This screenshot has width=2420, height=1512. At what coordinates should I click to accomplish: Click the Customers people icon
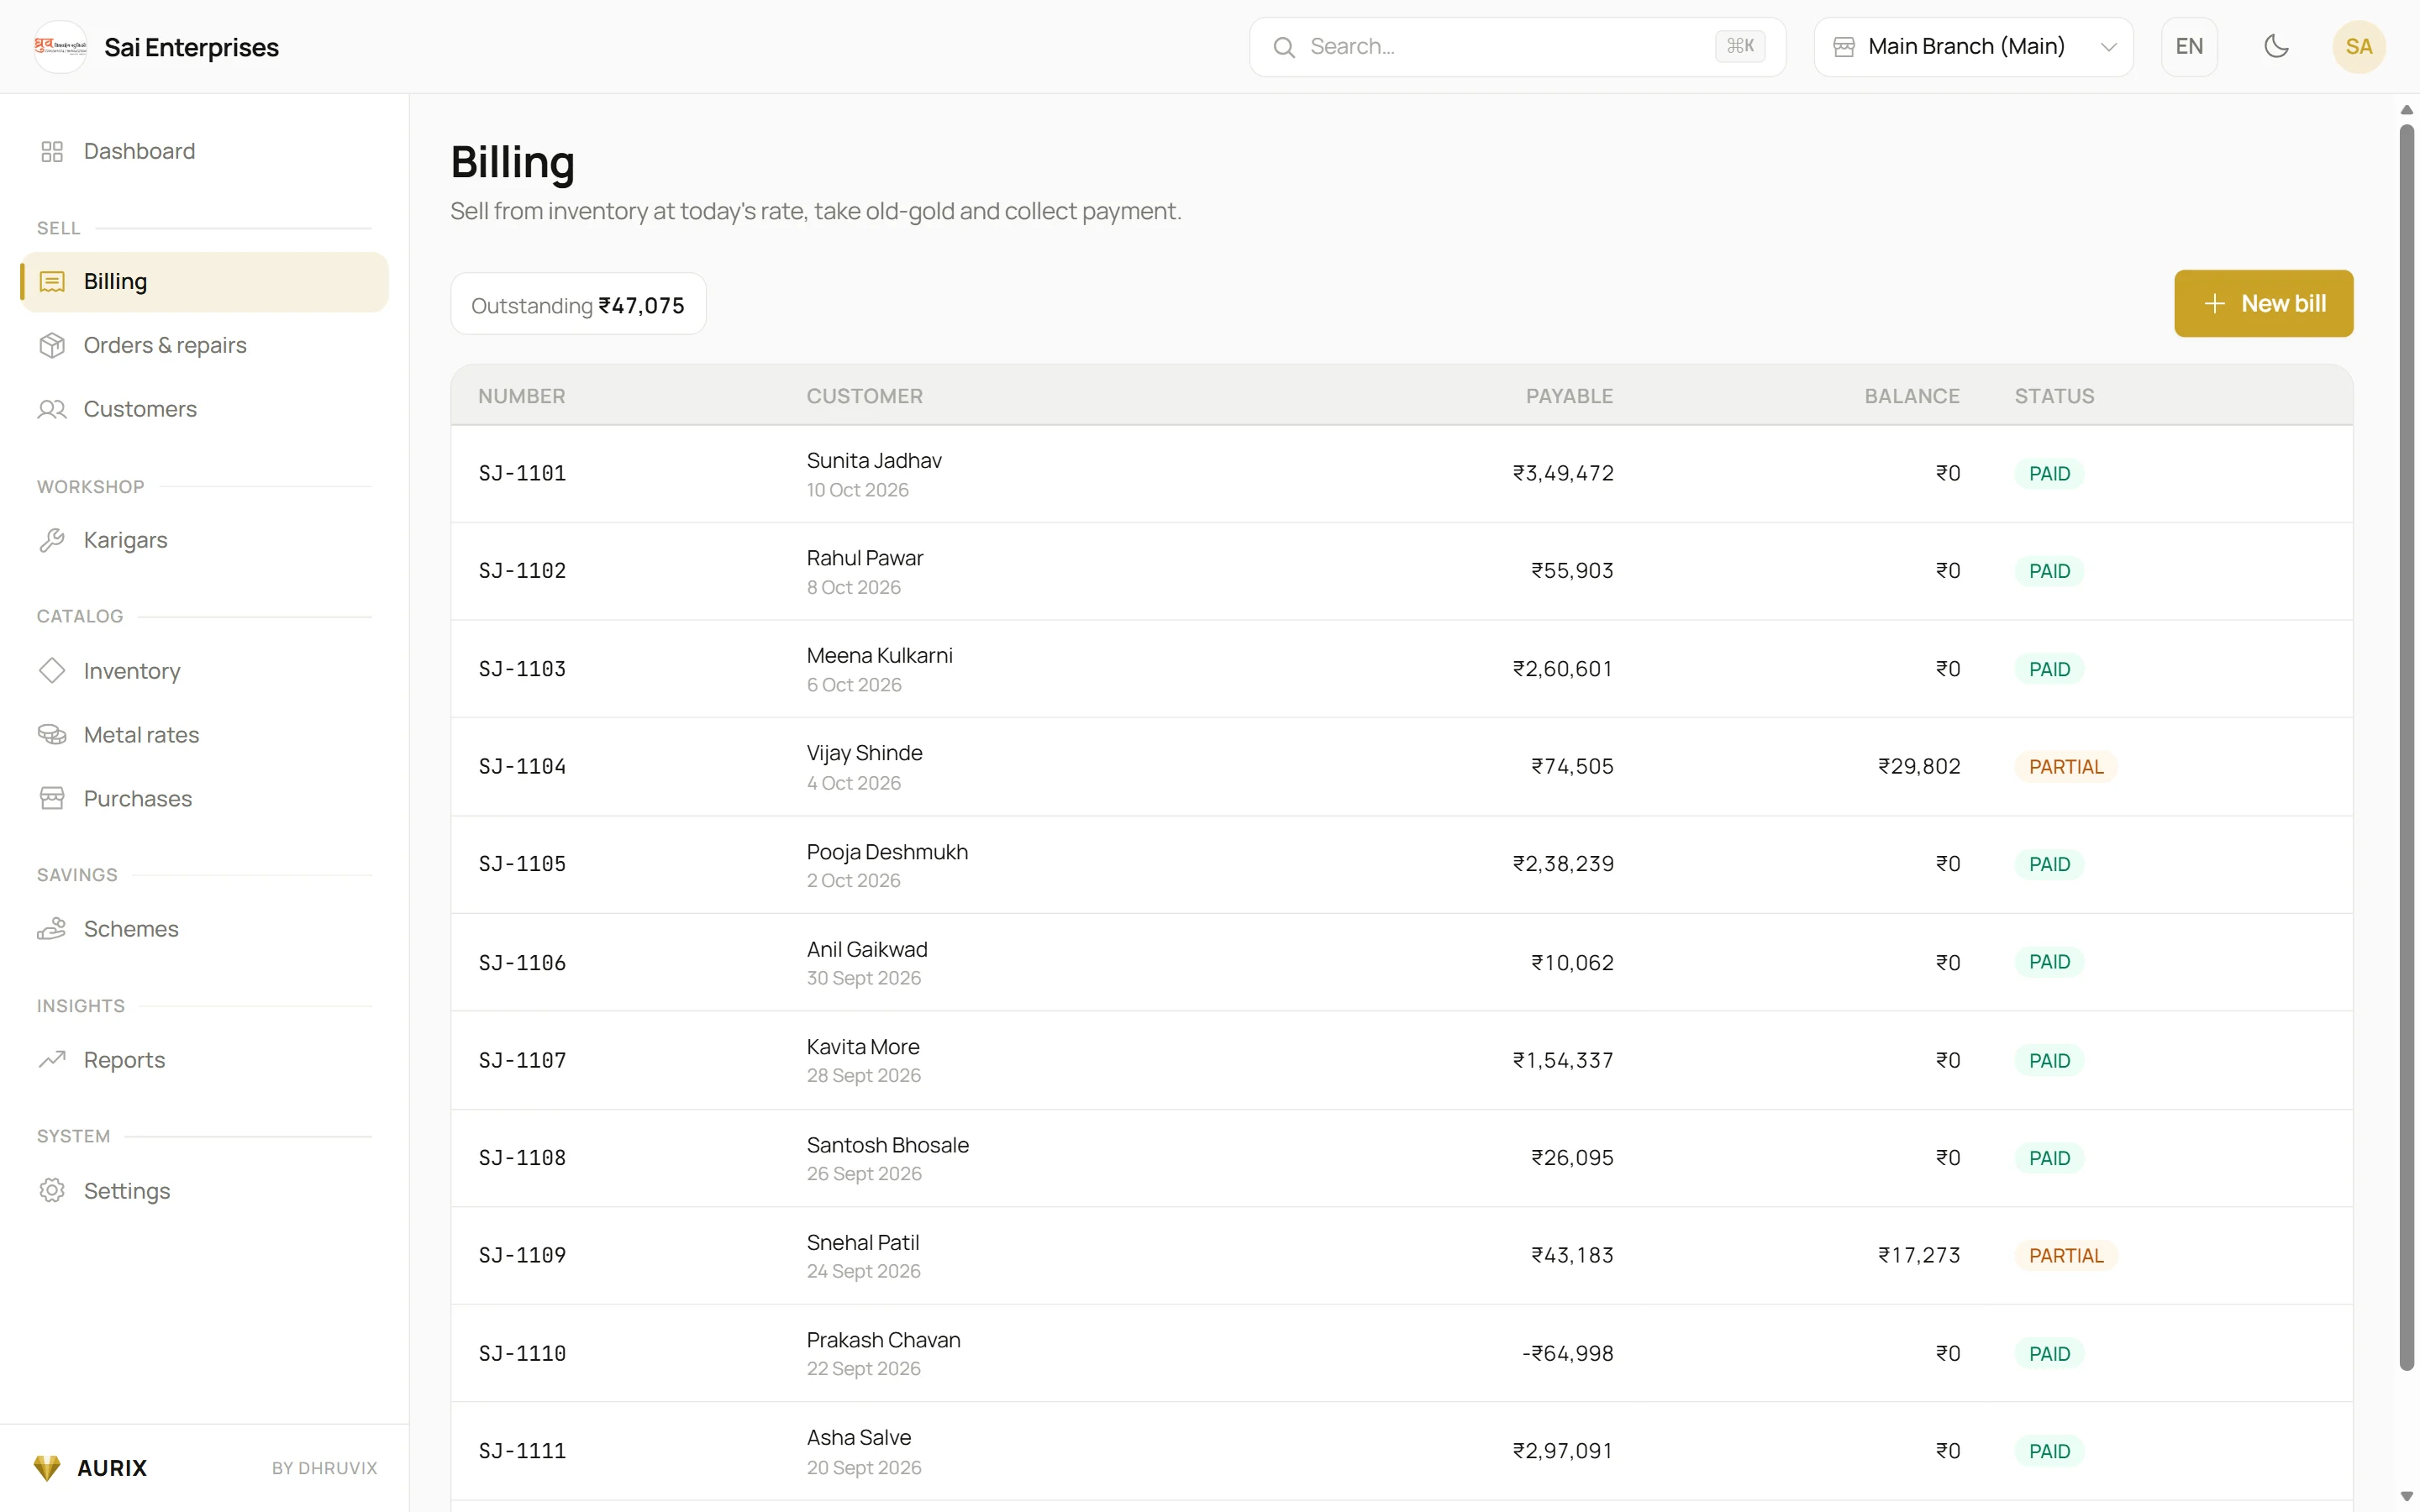click(x=52, y=409)
